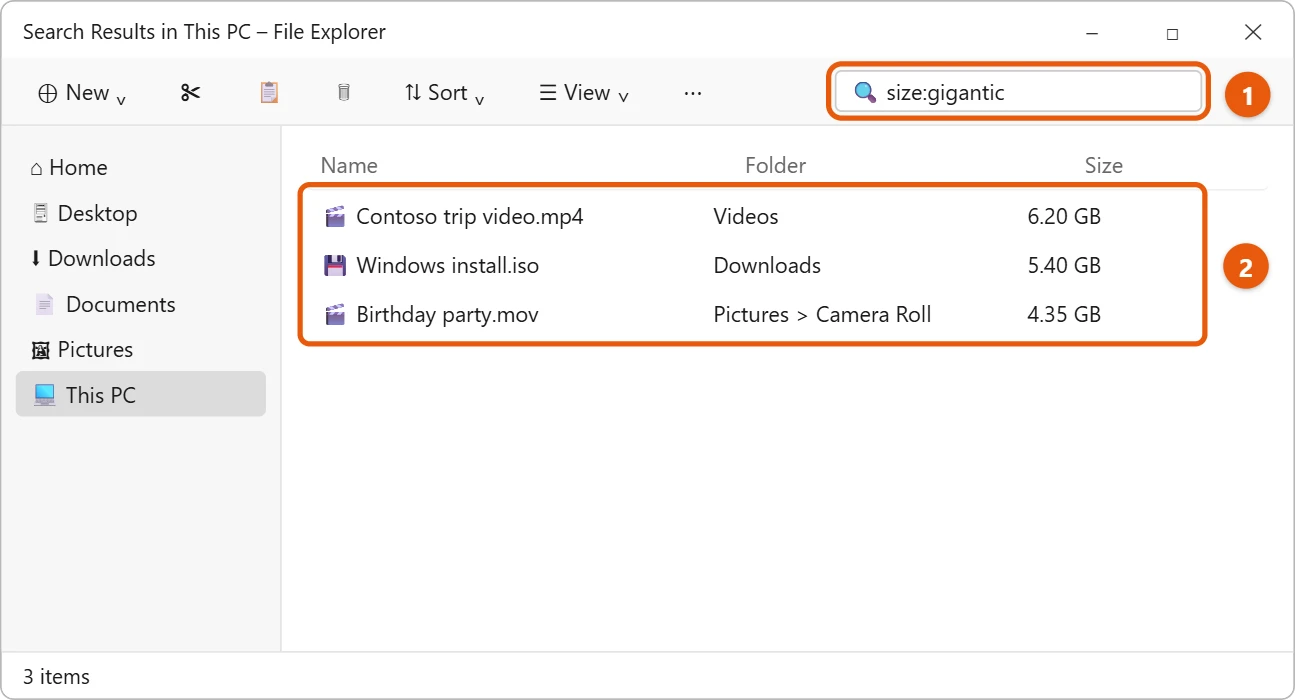This screenshot has width=1295, height=700.
Task: Close the File Explorer window
Action: pyautogui.click(x=1253, y=33)
